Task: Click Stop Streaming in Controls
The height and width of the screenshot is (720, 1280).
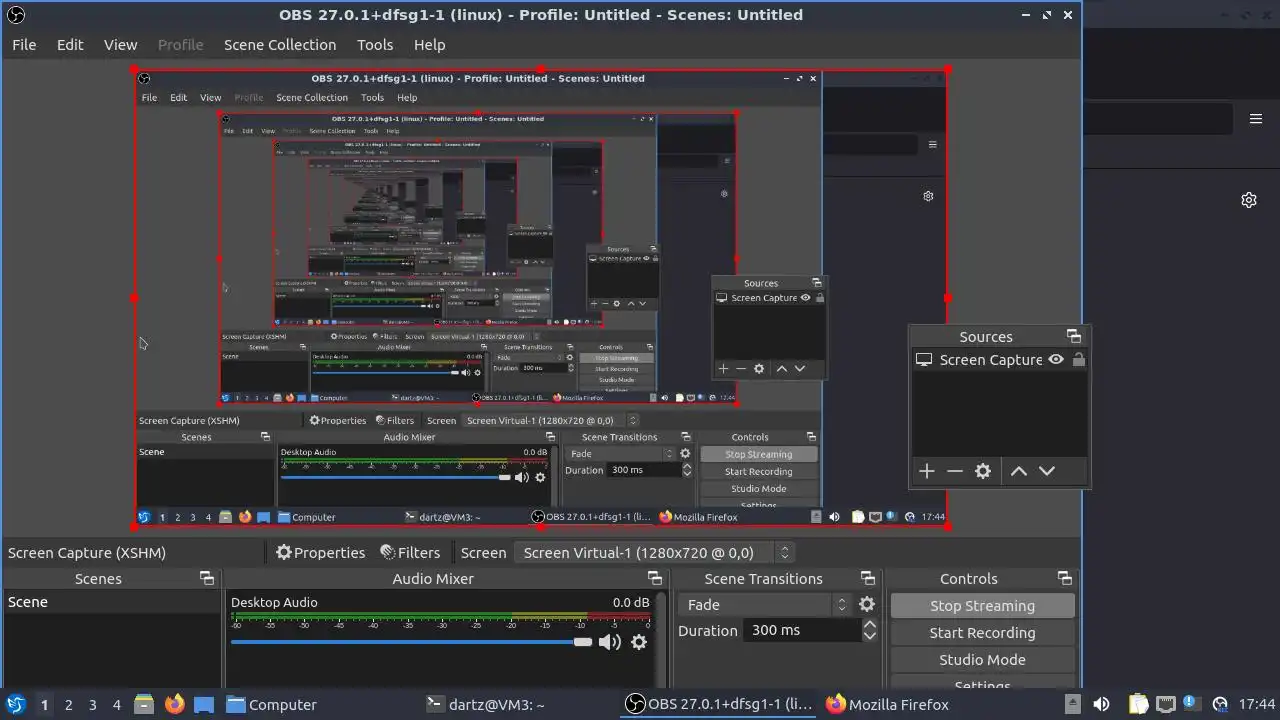Action: click(982, 606)
